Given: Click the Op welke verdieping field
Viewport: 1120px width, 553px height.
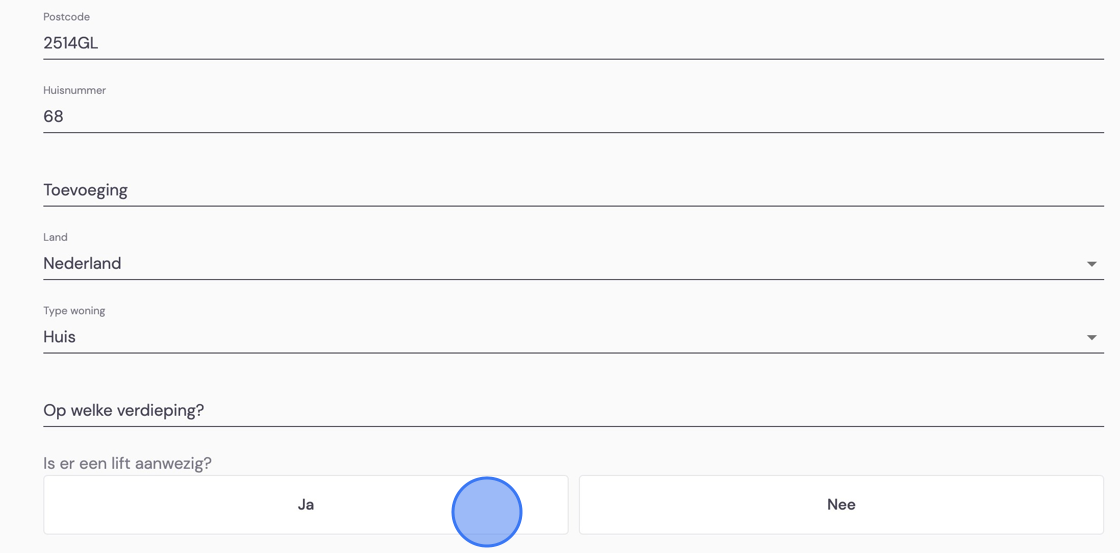Looking at the screenshot, I should point(574,411).
